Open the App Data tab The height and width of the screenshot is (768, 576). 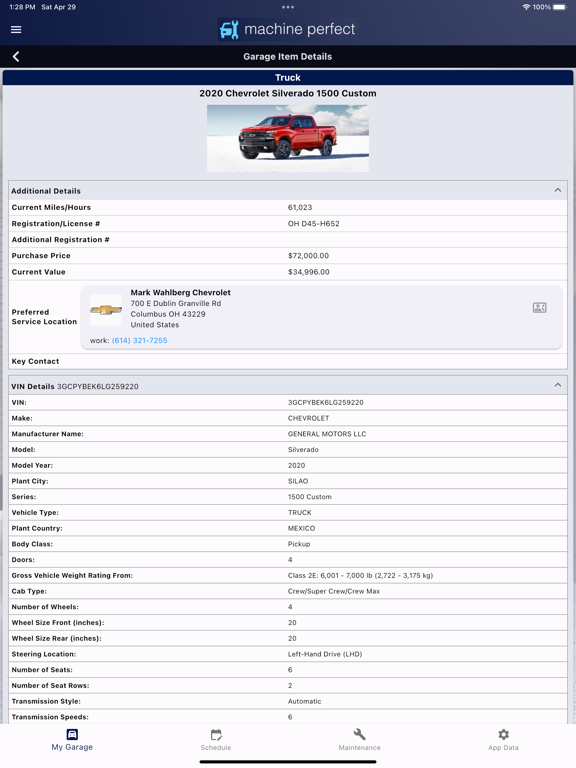503,740
